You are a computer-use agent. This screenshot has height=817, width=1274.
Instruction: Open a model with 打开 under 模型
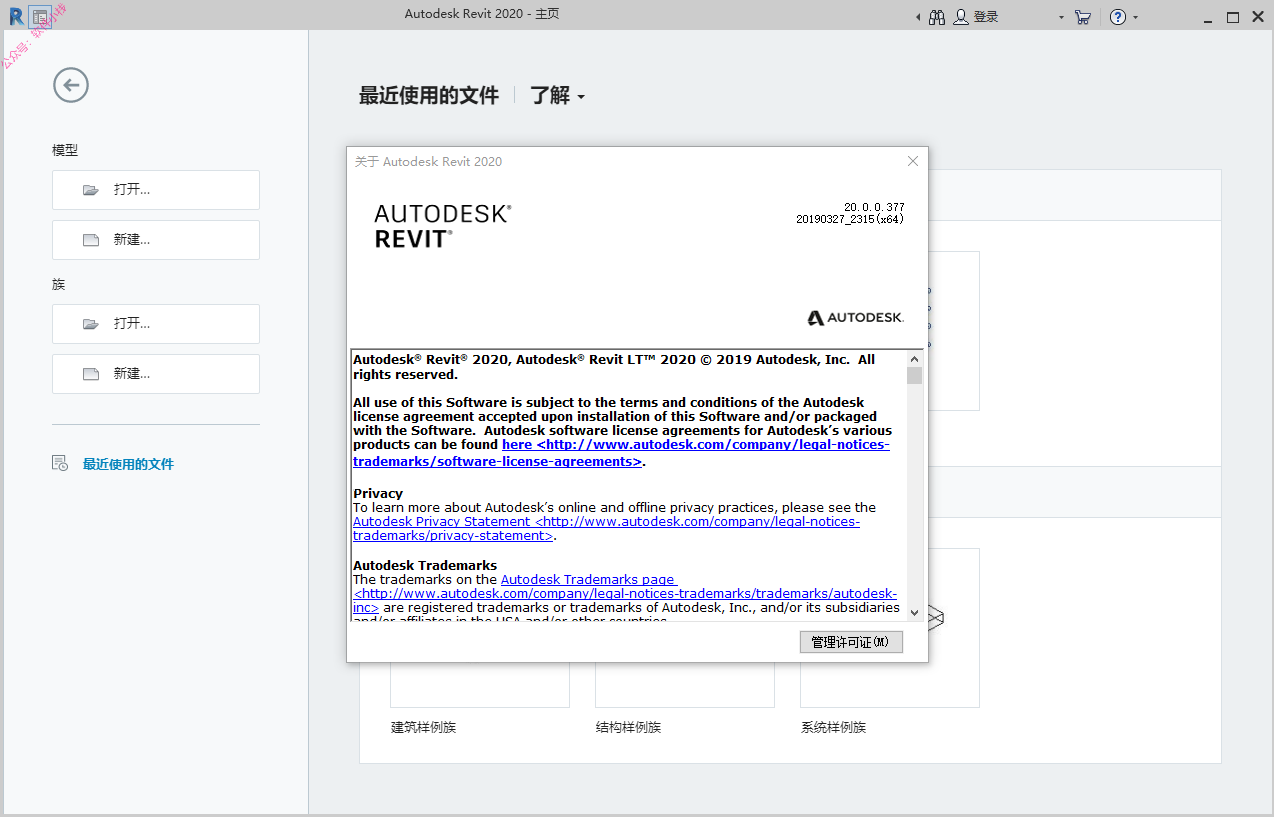coord(156,190)
